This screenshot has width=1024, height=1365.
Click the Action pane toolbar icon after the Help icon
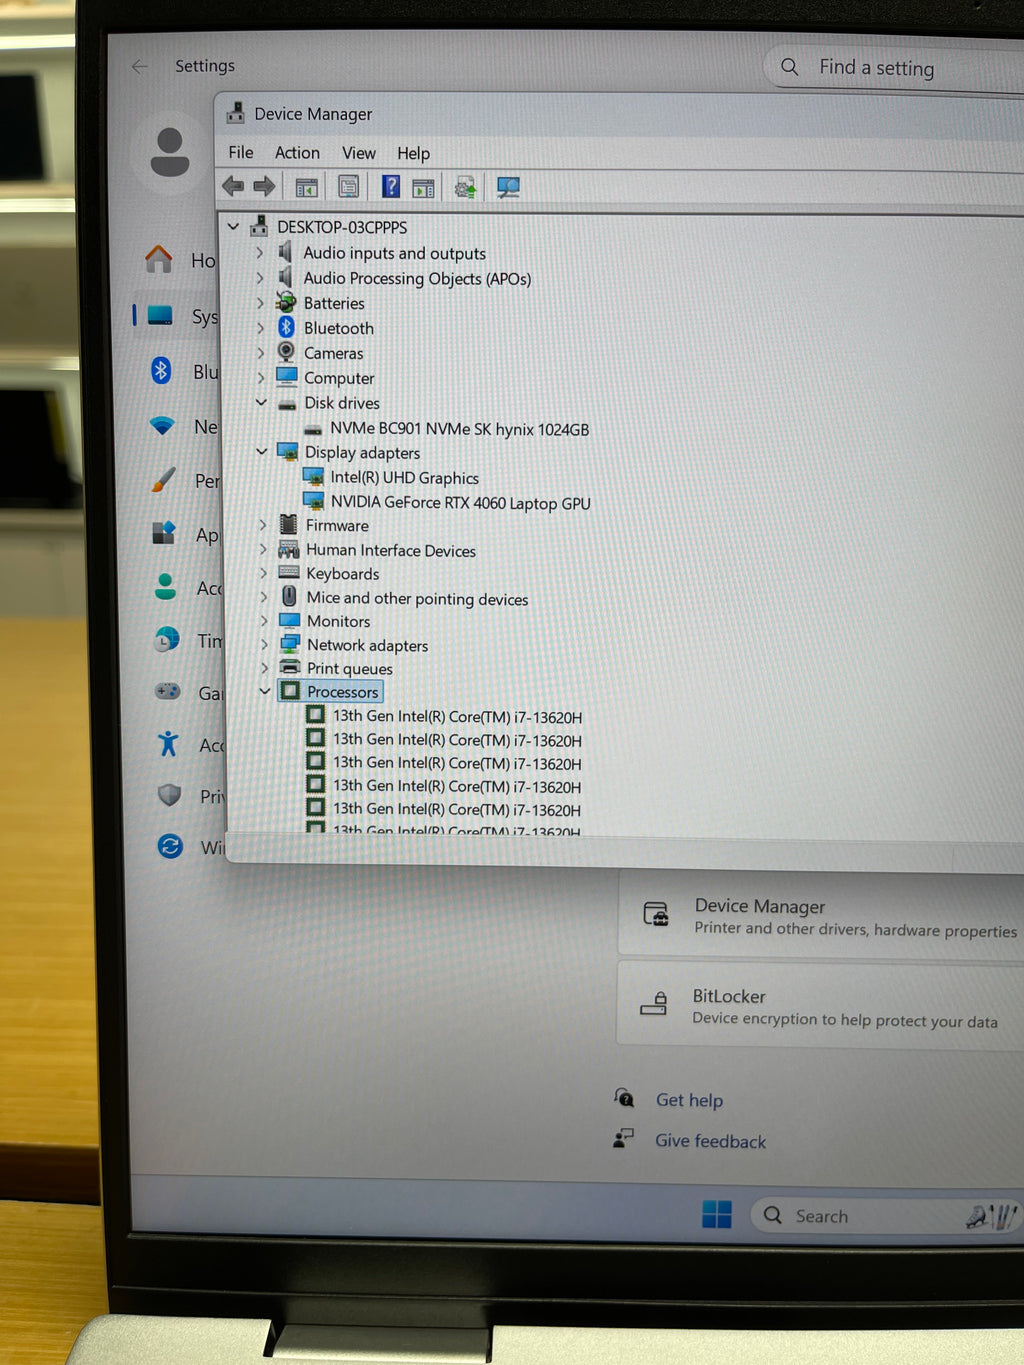(x=423, y=187)
